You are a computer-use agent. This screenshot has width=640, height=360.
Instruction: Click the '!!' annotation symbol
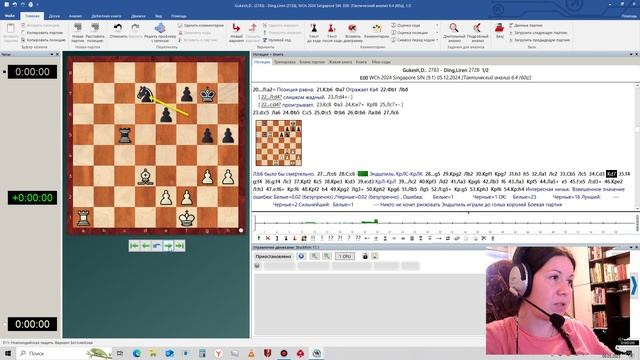tap(313, 238)
